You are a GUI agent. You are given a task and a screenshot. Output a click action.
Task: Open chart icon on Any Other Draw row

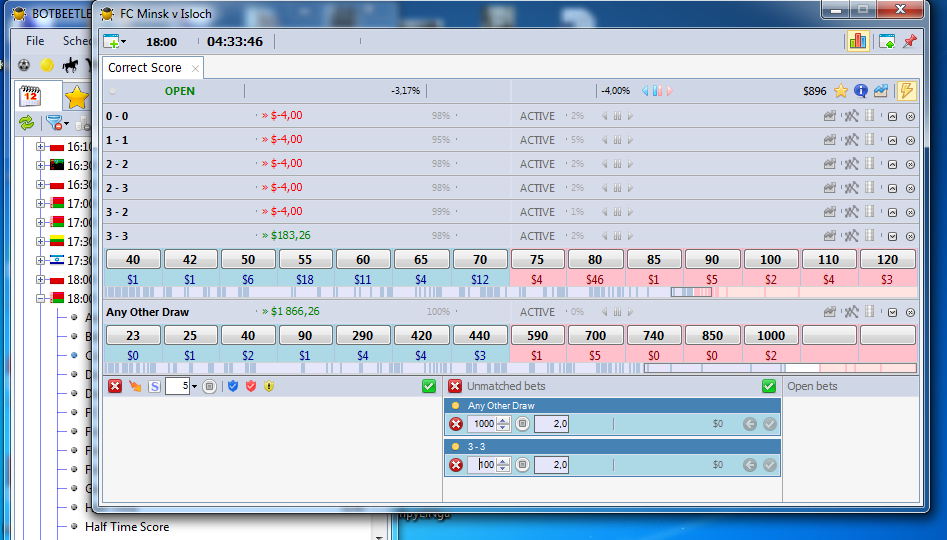(830, 312)
